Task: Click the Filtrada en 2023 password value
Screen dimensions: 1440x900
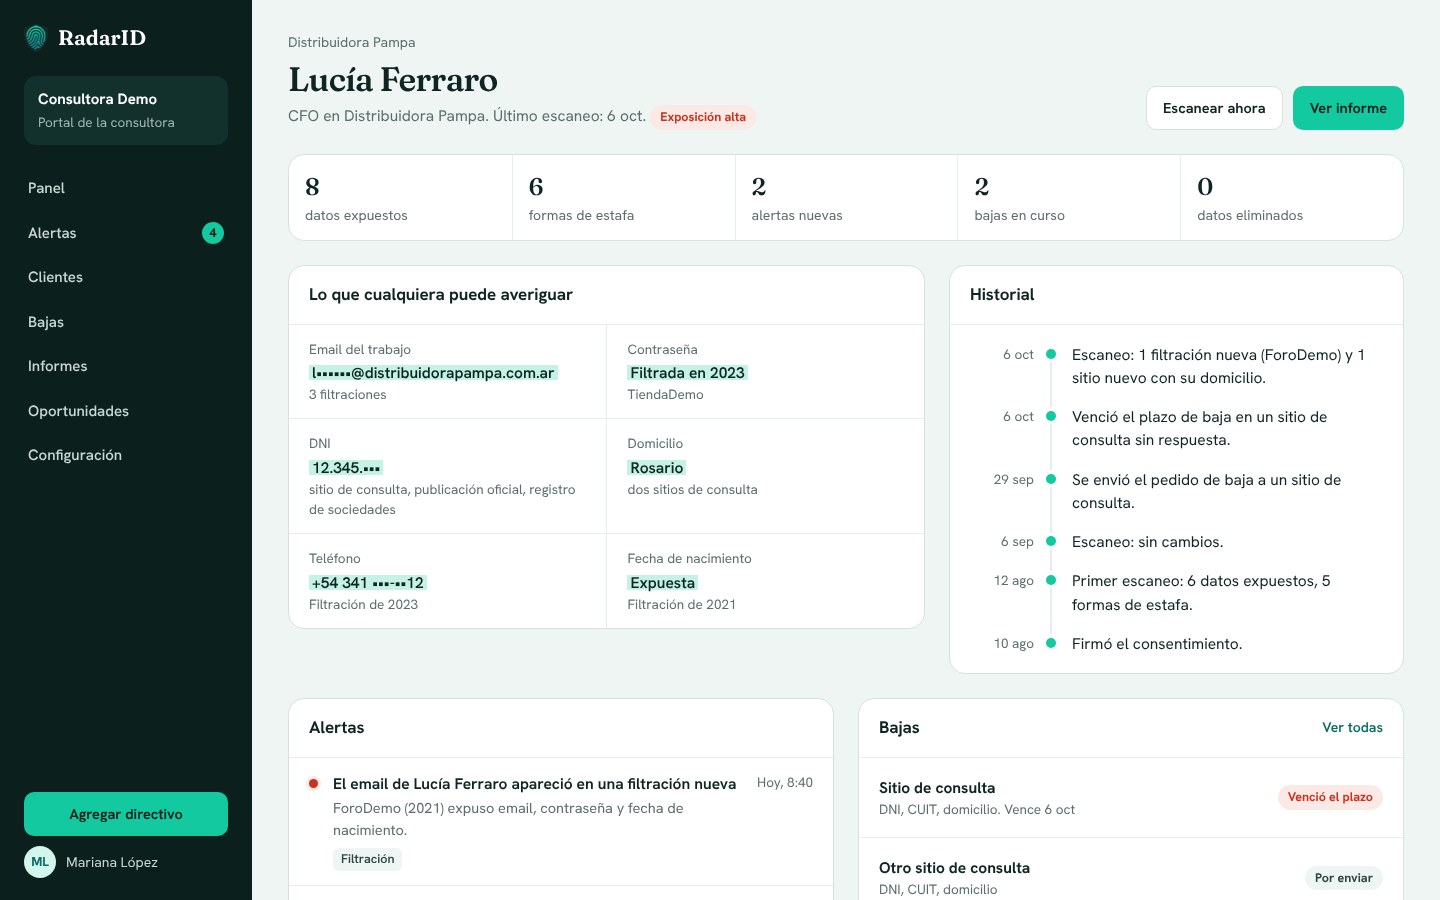Action: 687,373
